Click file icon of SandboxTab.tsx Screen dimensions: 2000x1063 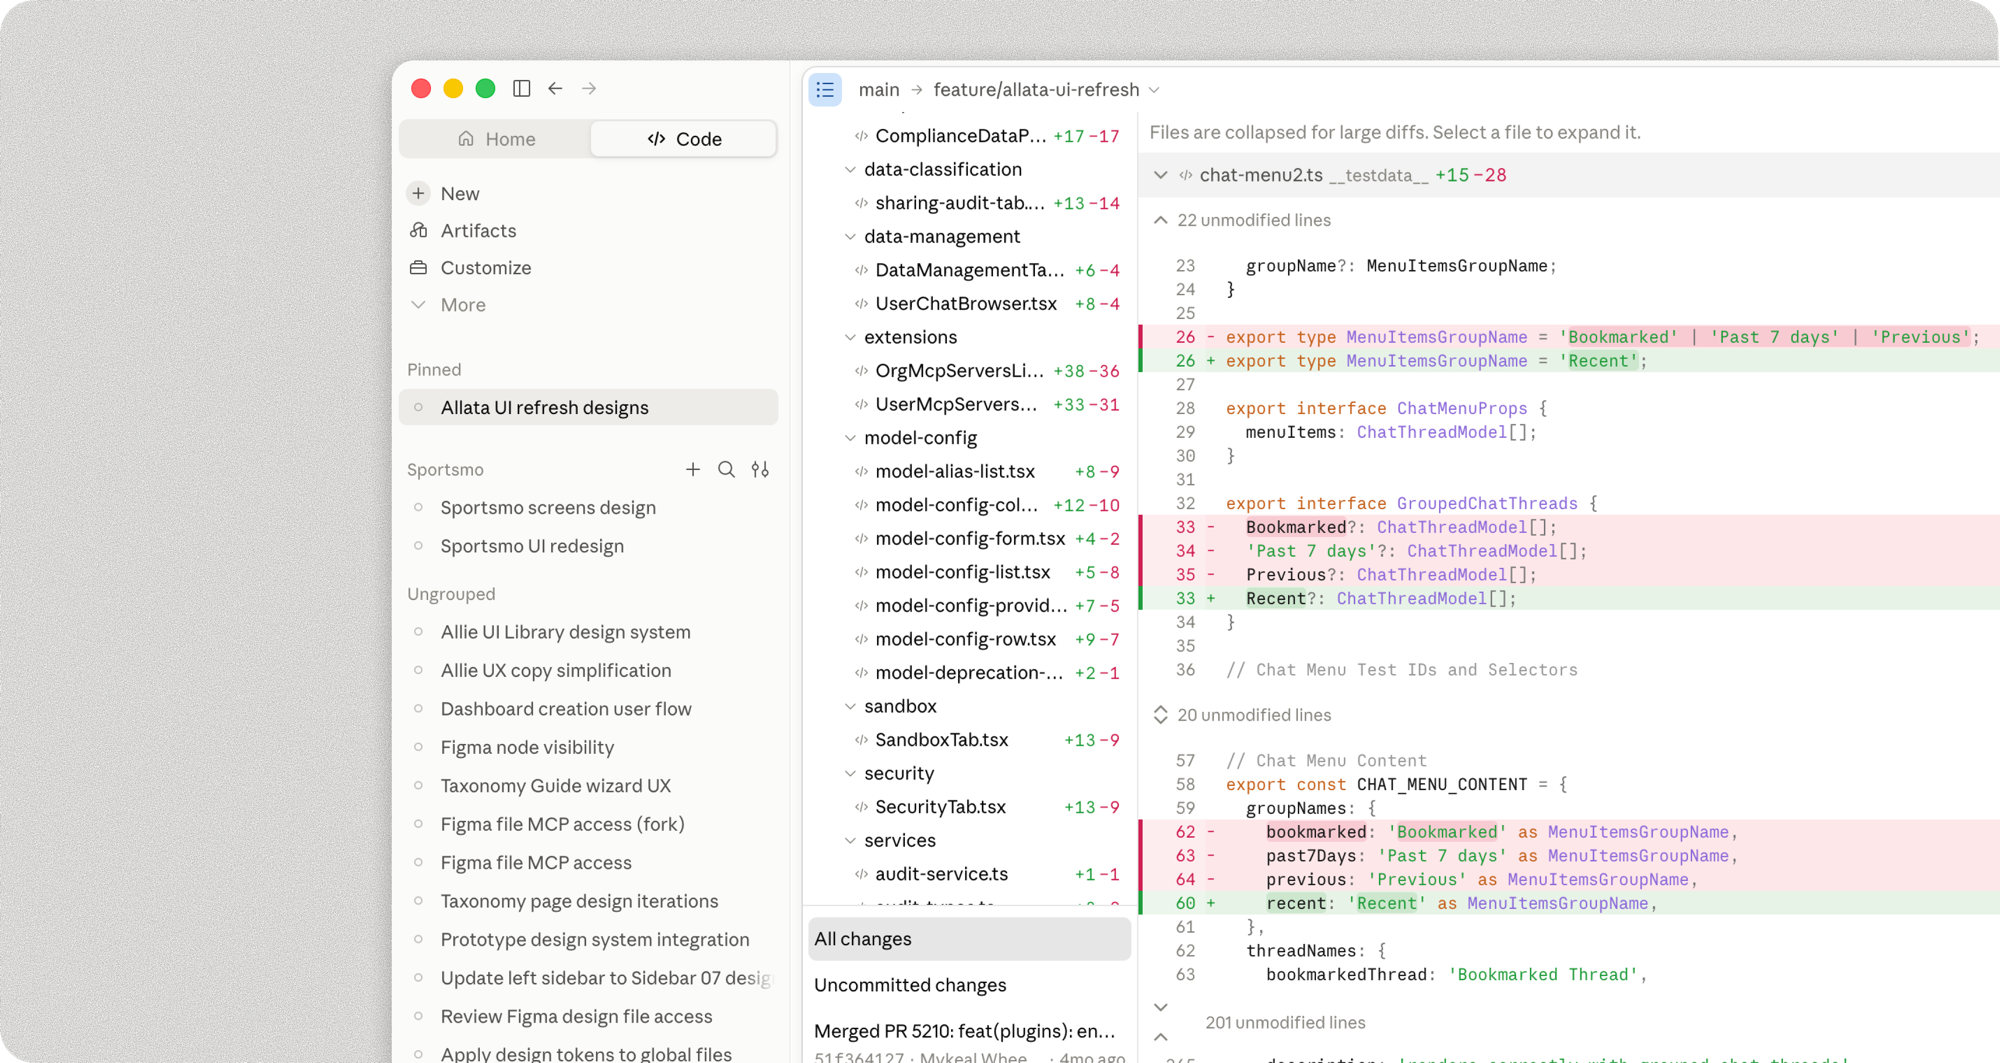861,740
